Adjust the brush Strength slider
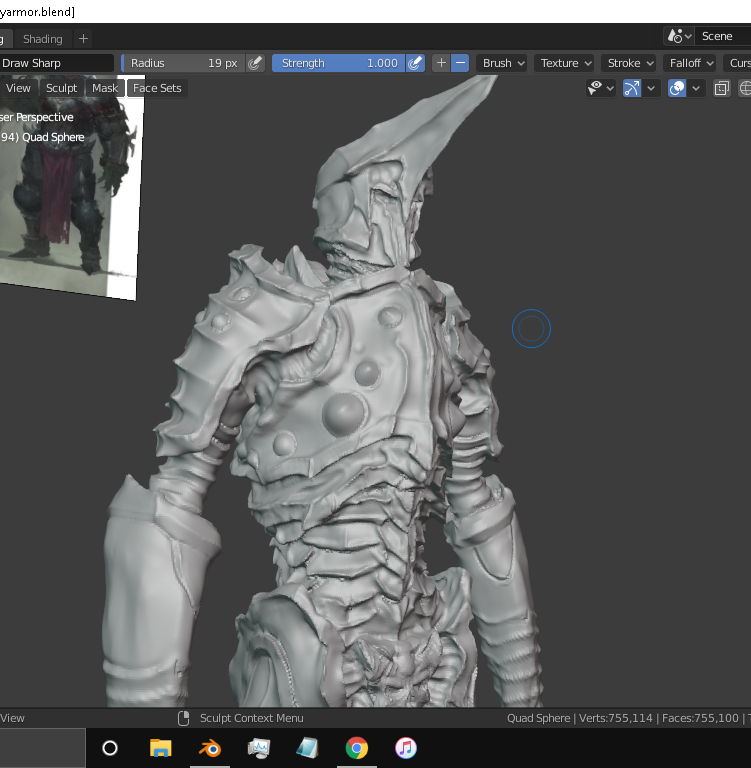The width and height of the screenshot is (751, 768). click(338, 63)
